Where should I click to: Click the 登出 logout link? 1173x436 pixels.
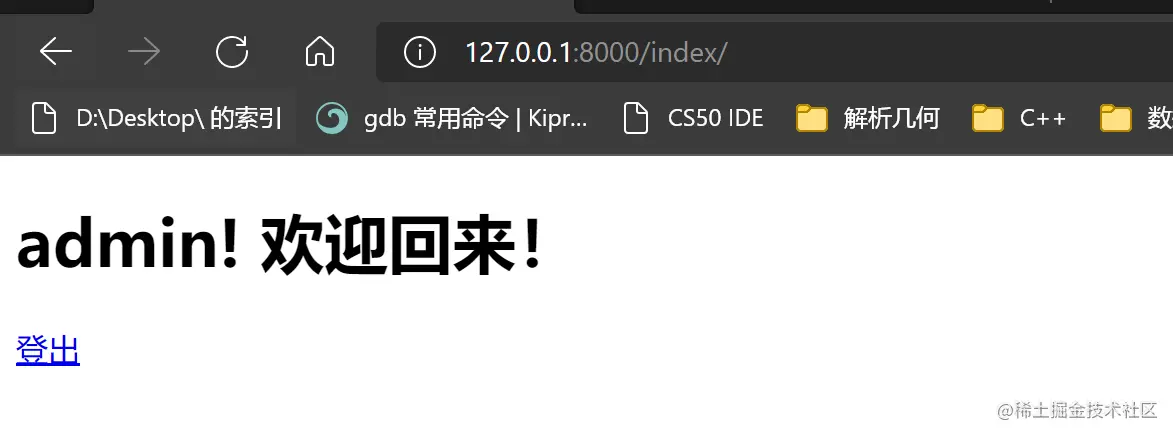(x=48, y=350)
